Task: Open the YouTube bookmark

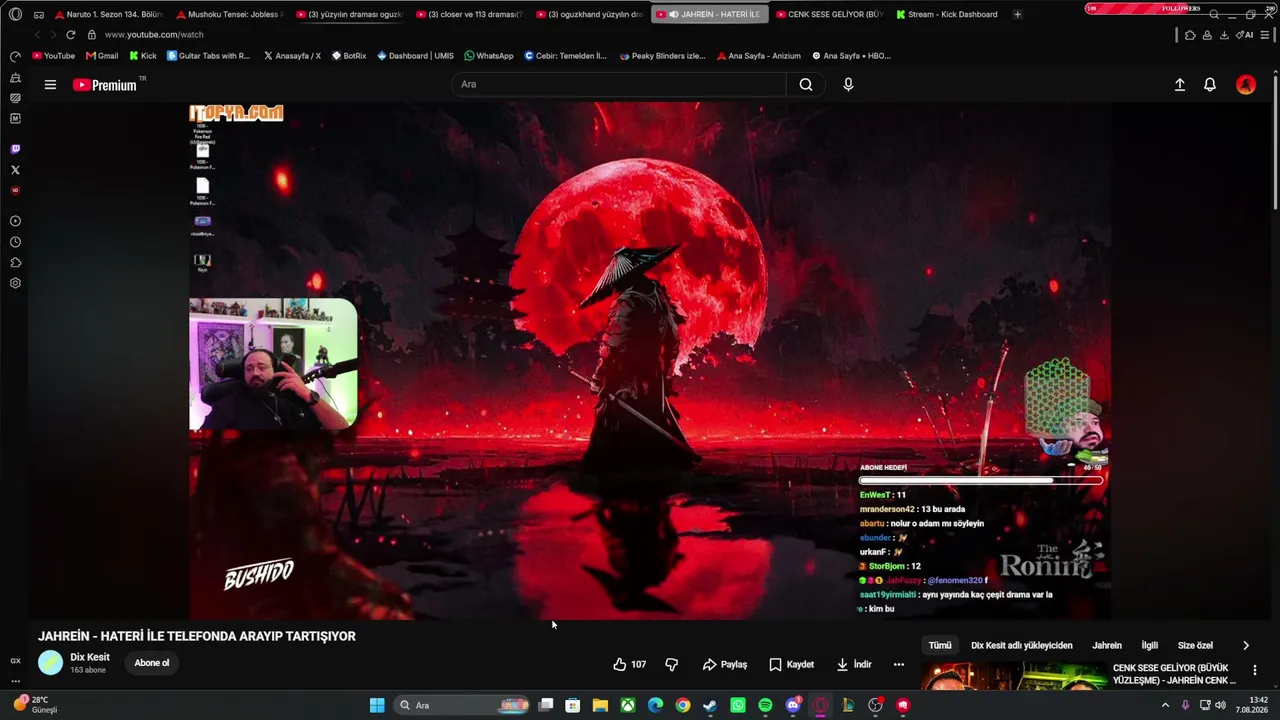Action: click(54, 56)
